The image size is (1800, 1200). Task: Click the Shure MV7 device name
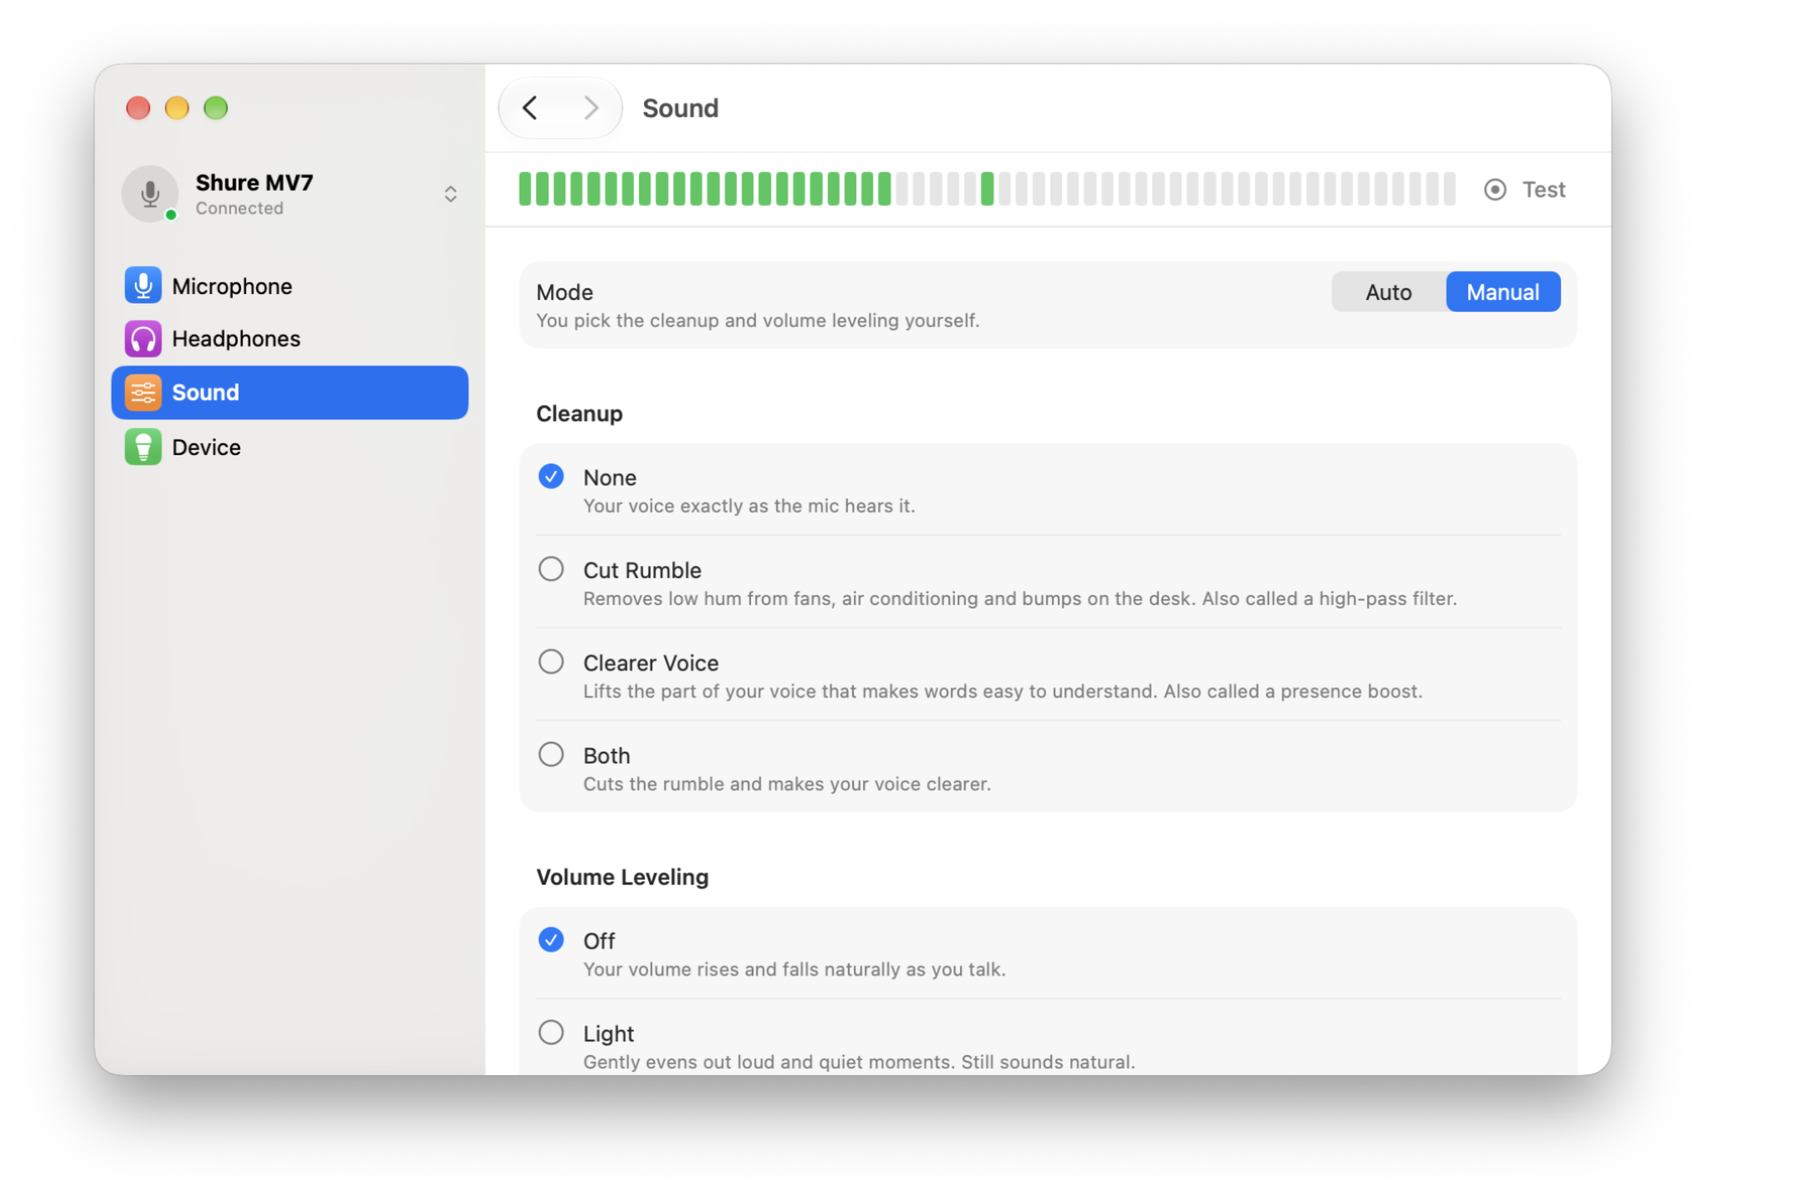(255, 183)
